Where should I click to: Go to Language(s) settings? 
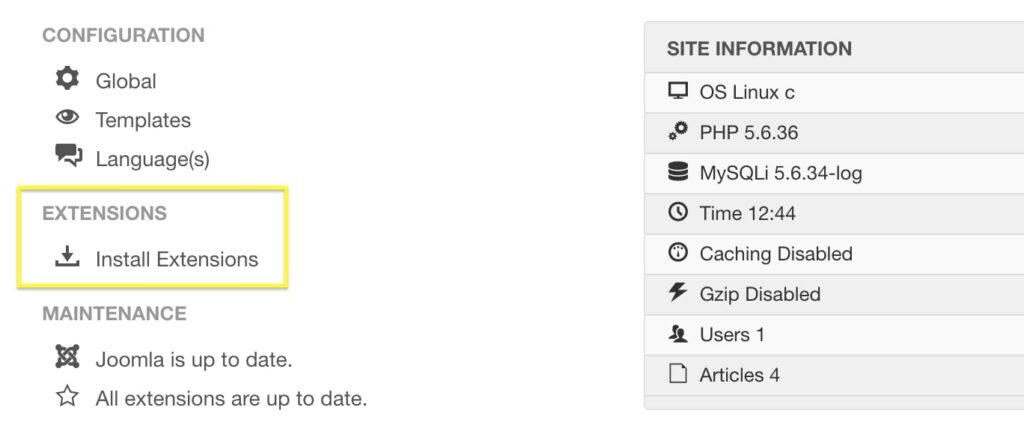[x=152, y=159]
